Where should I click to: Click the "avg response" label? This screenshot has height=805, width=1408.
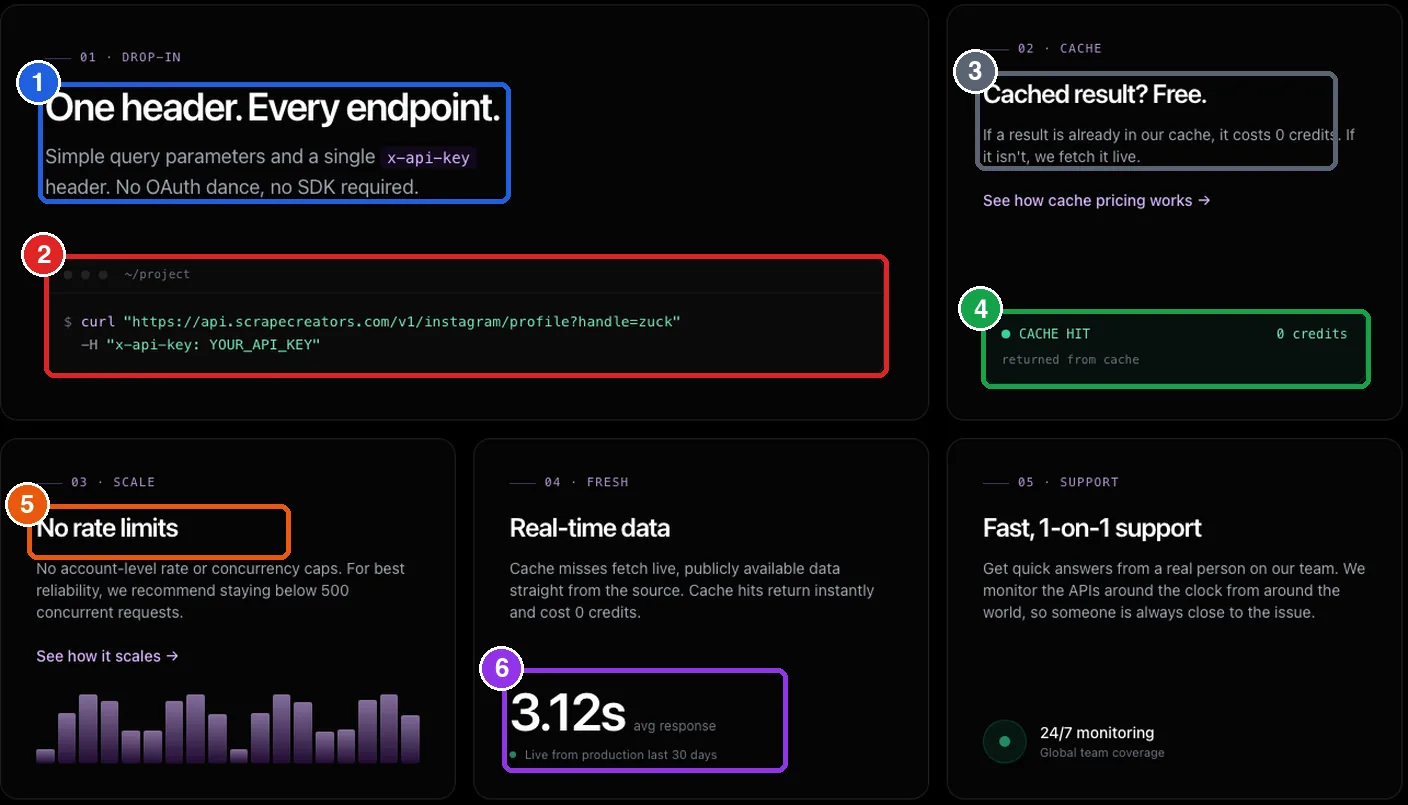pos(675,726)
